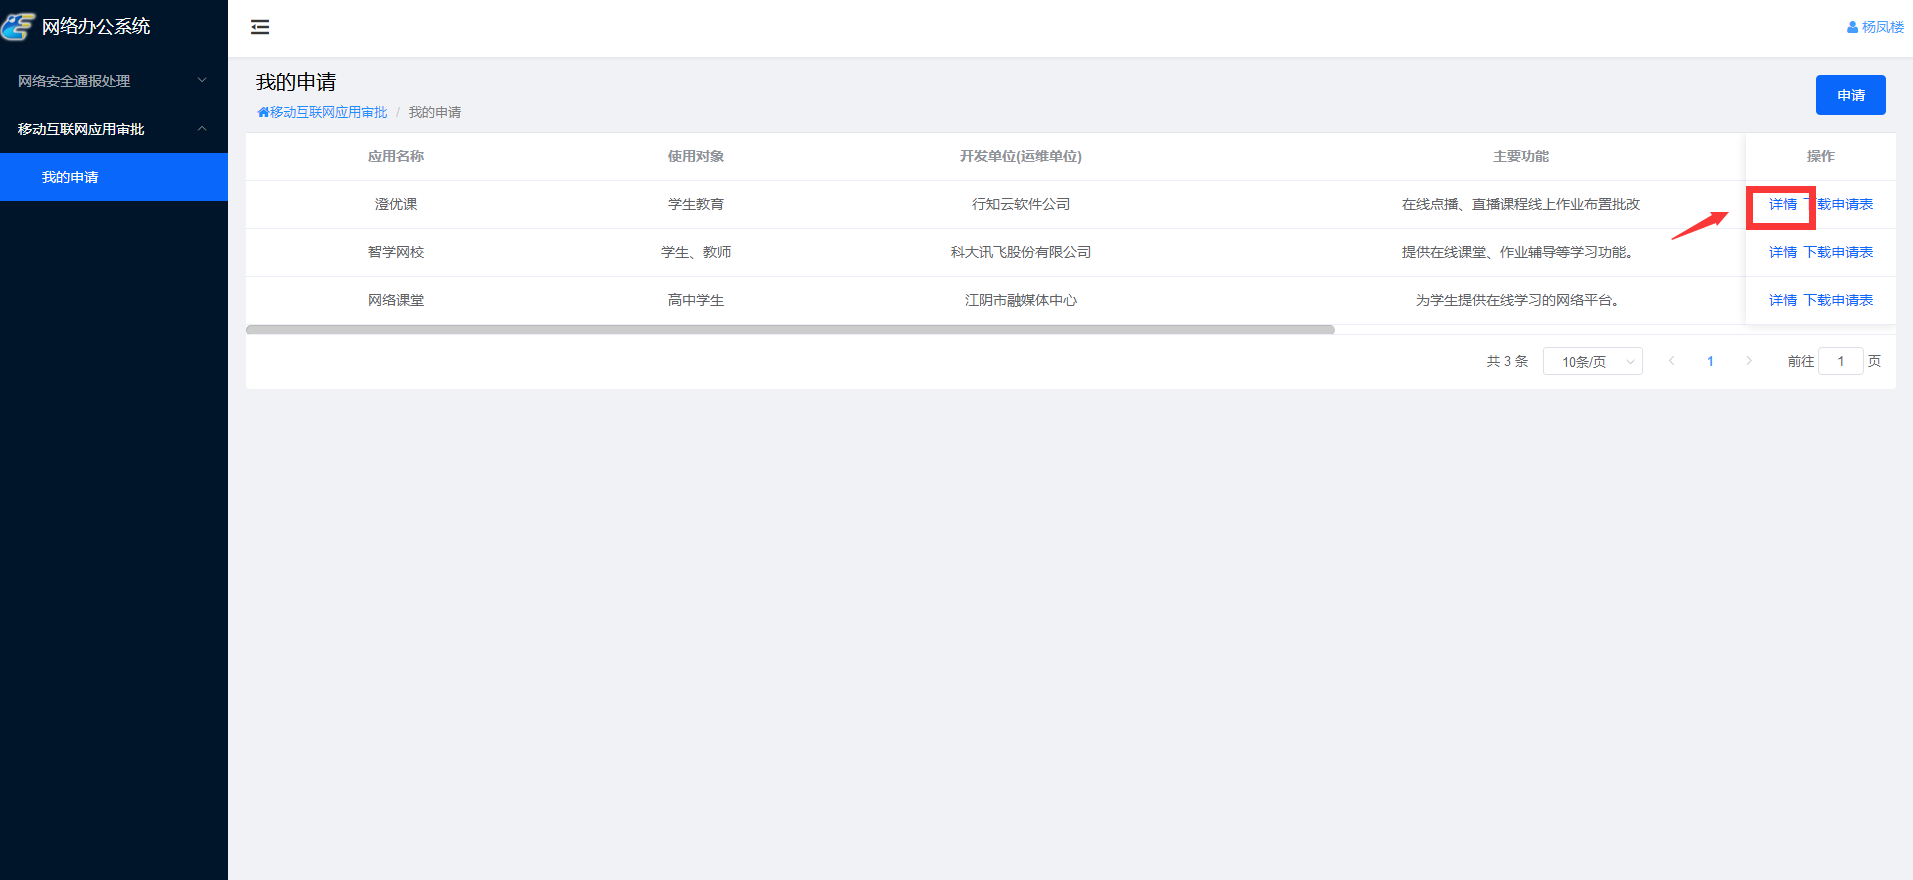Go to next page arrow

pos(1748,361)
